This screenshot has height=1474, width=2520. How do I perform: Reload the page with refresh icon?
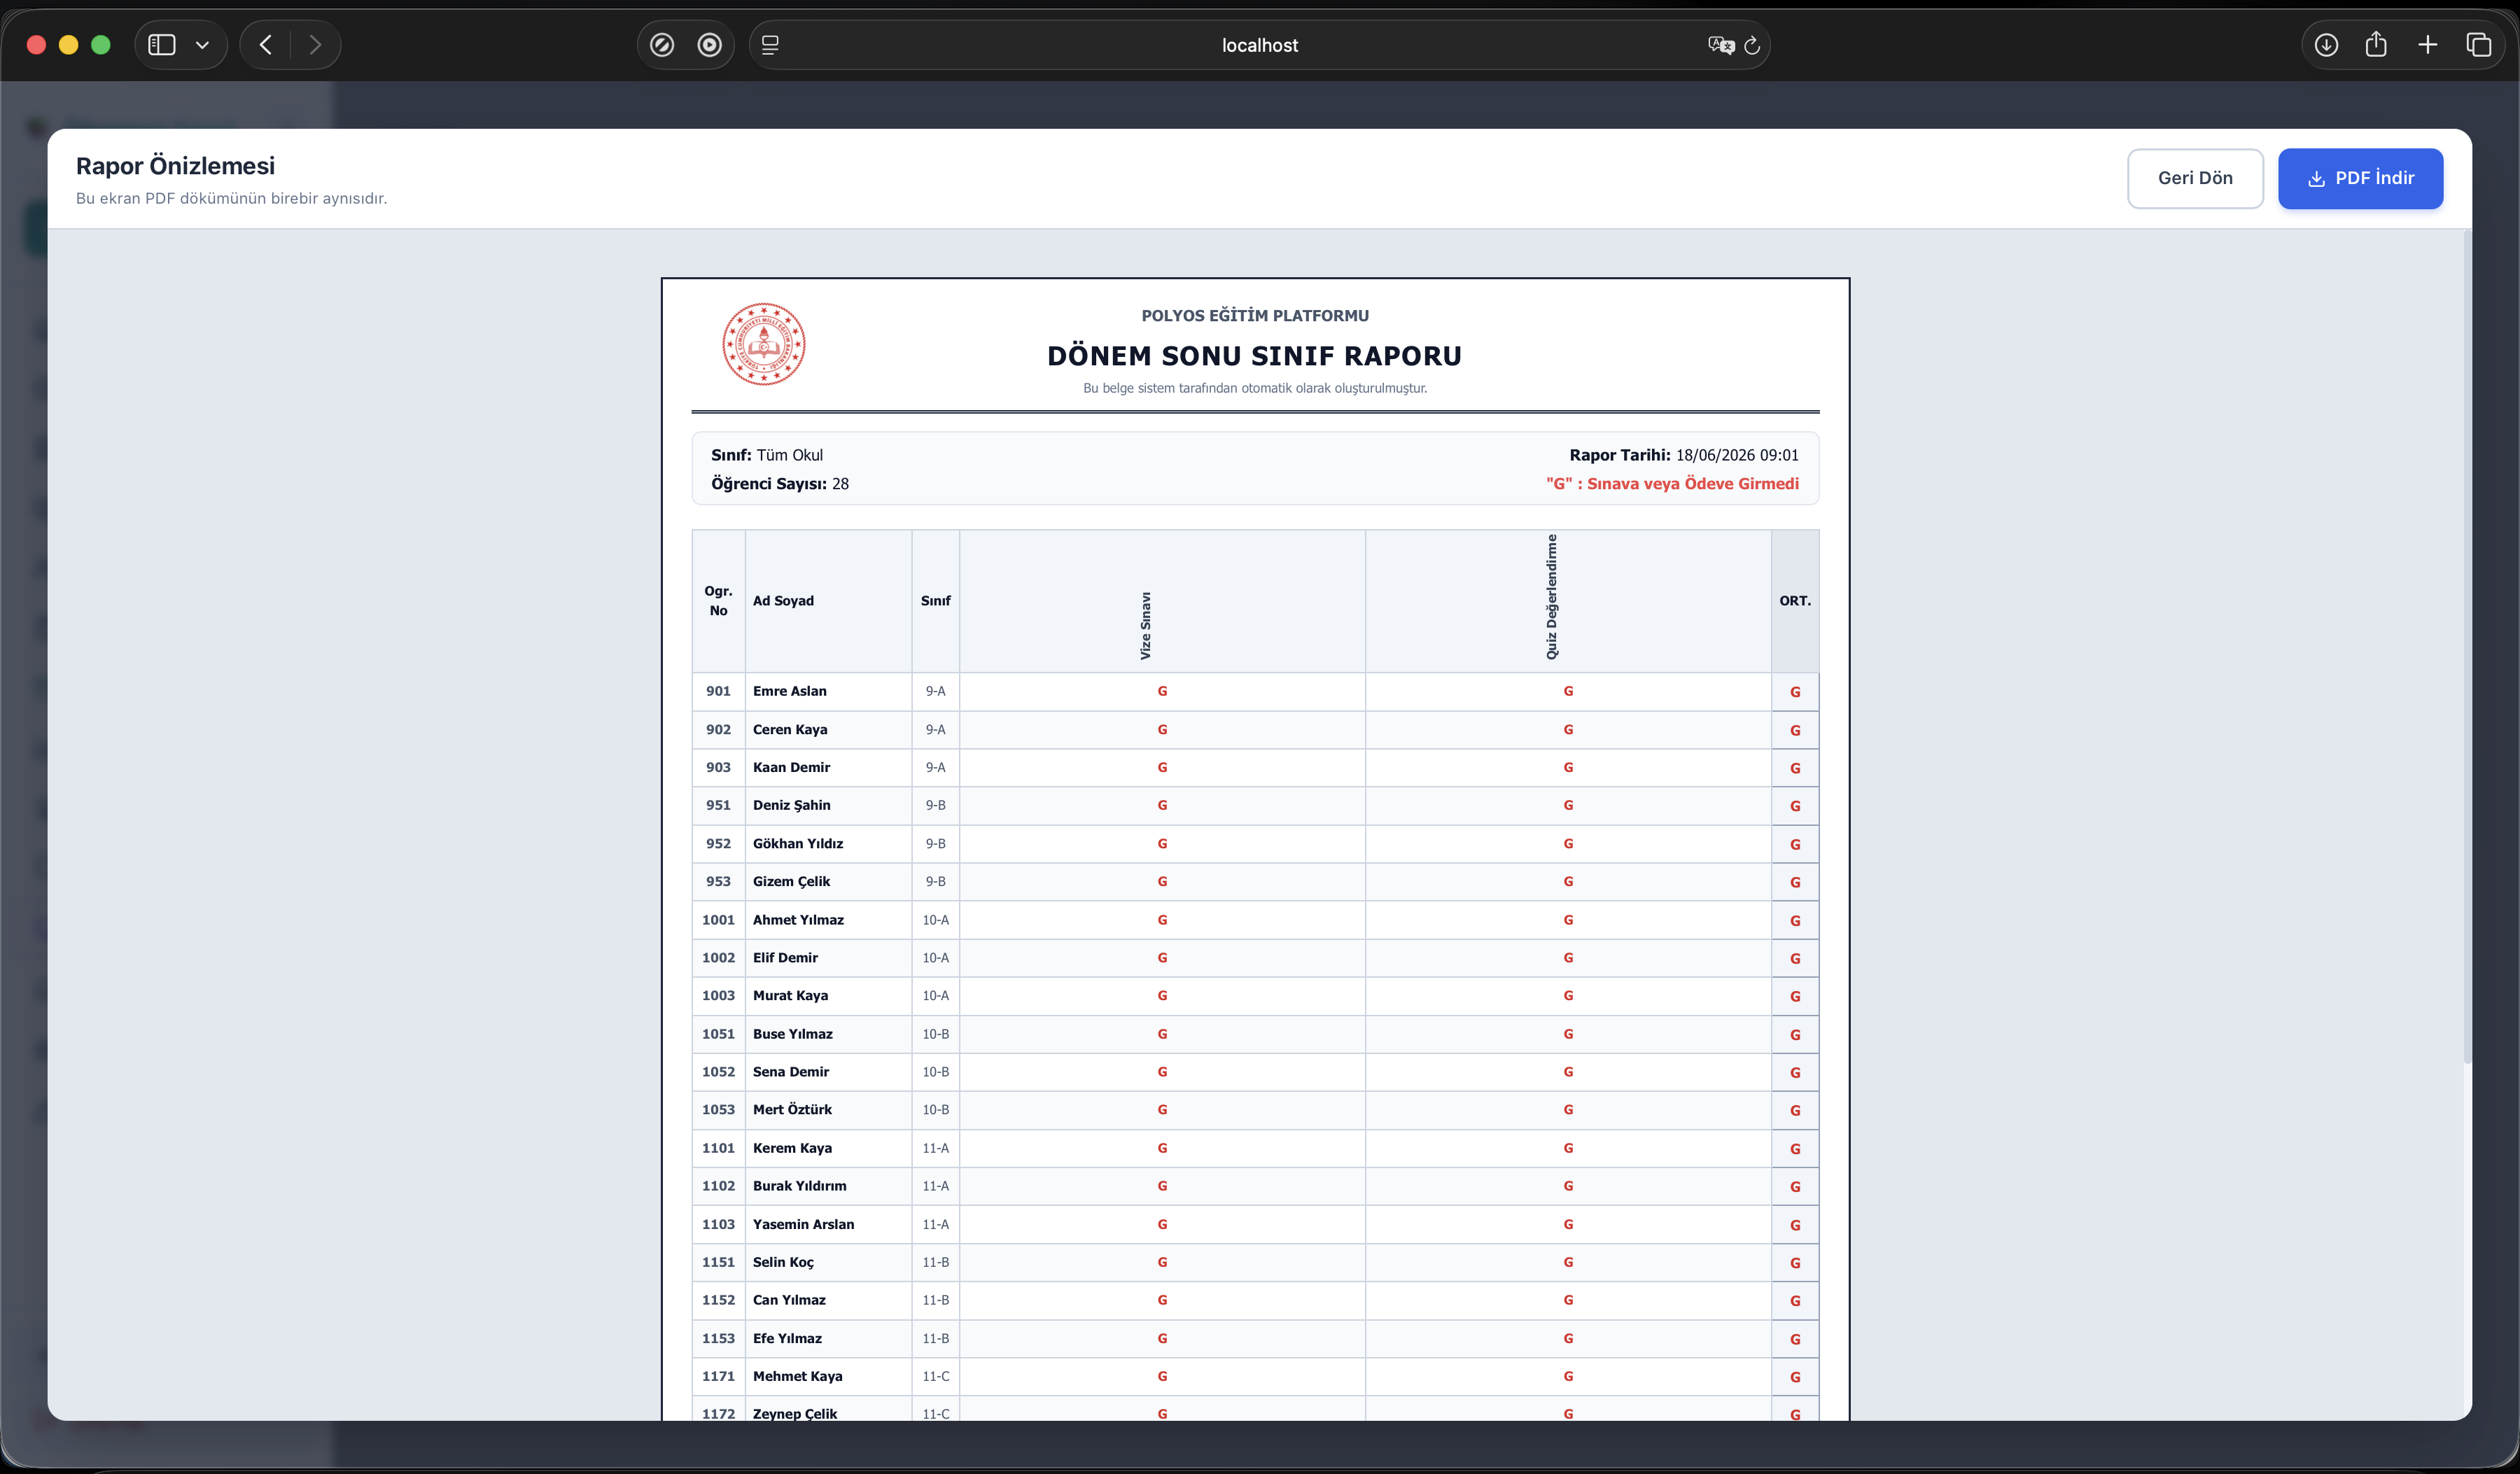click(1752, 45)
